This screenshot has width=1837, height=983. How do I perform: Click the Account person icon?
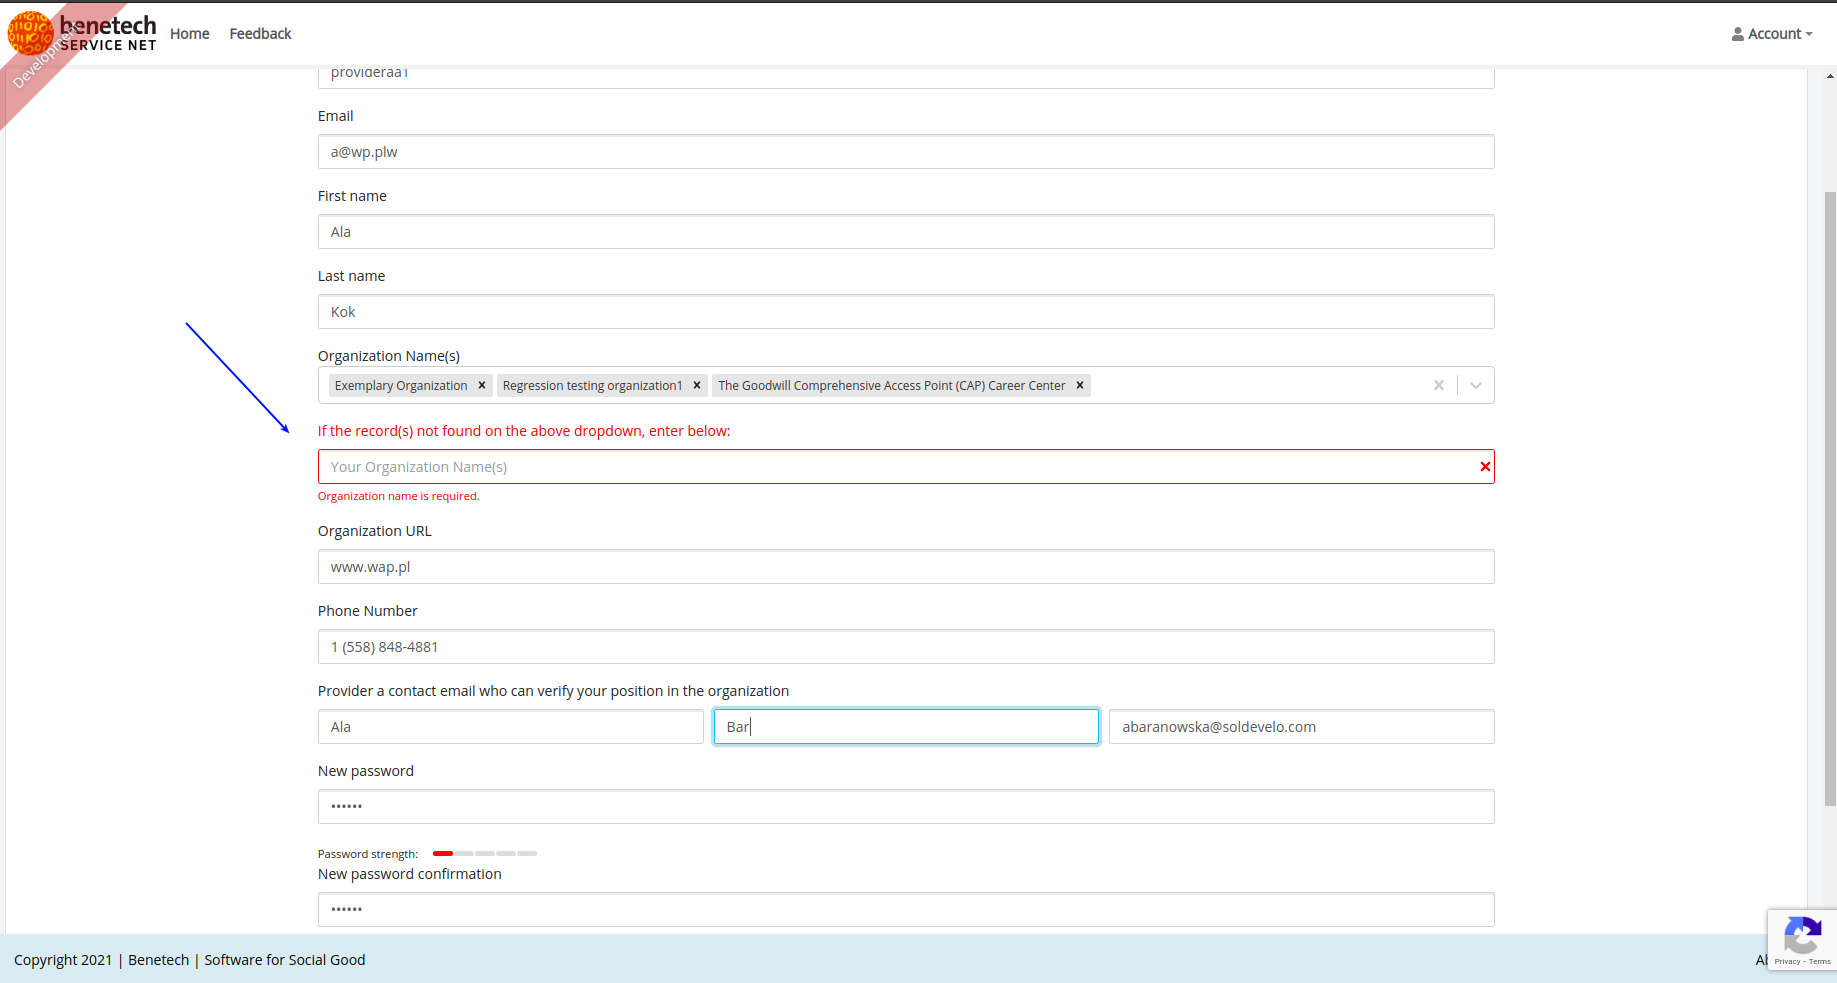click(x=1737, y=33)
